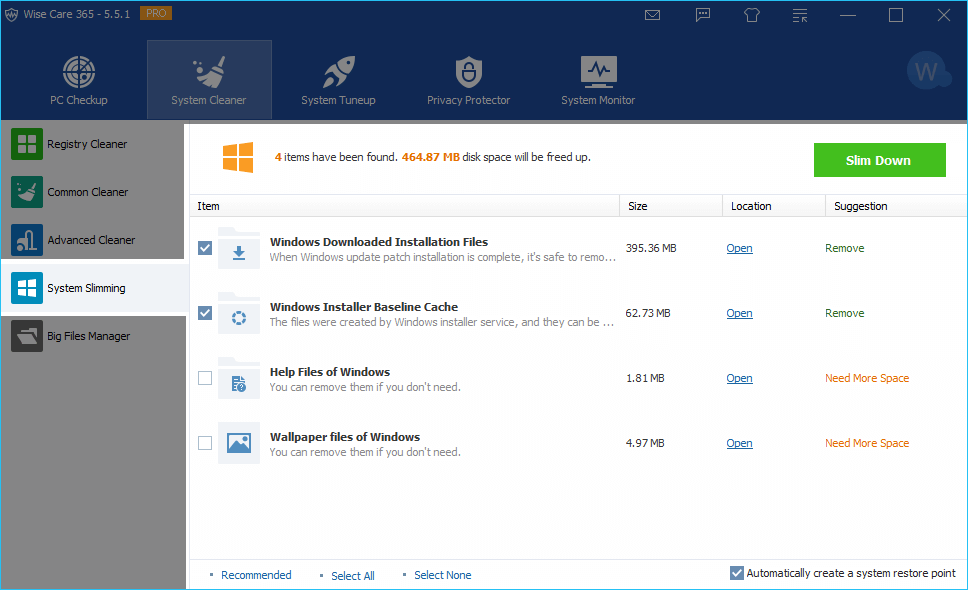
Task: Open the feedback chat bubble icon
Action: click(703, 15)
